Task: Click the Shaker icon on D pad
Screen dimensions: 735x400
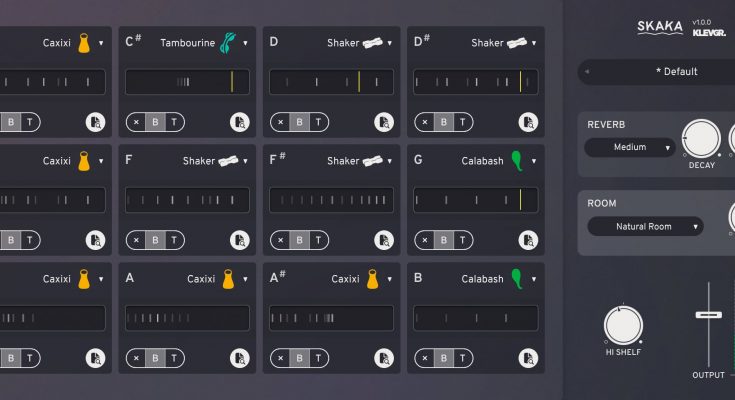Action: tap(373, 43)
